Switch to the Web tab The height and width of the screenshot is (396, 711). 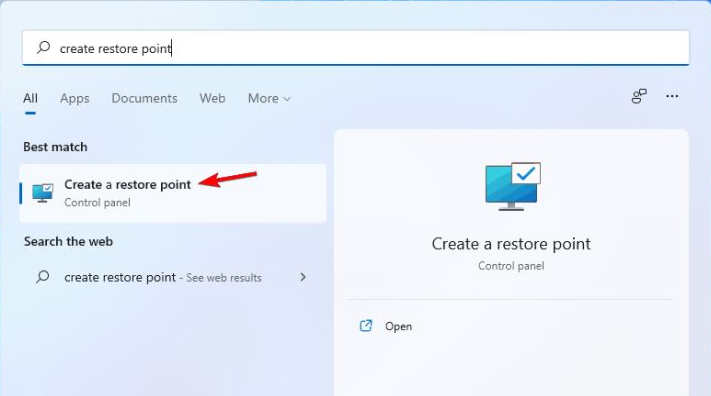pos(212,98)
